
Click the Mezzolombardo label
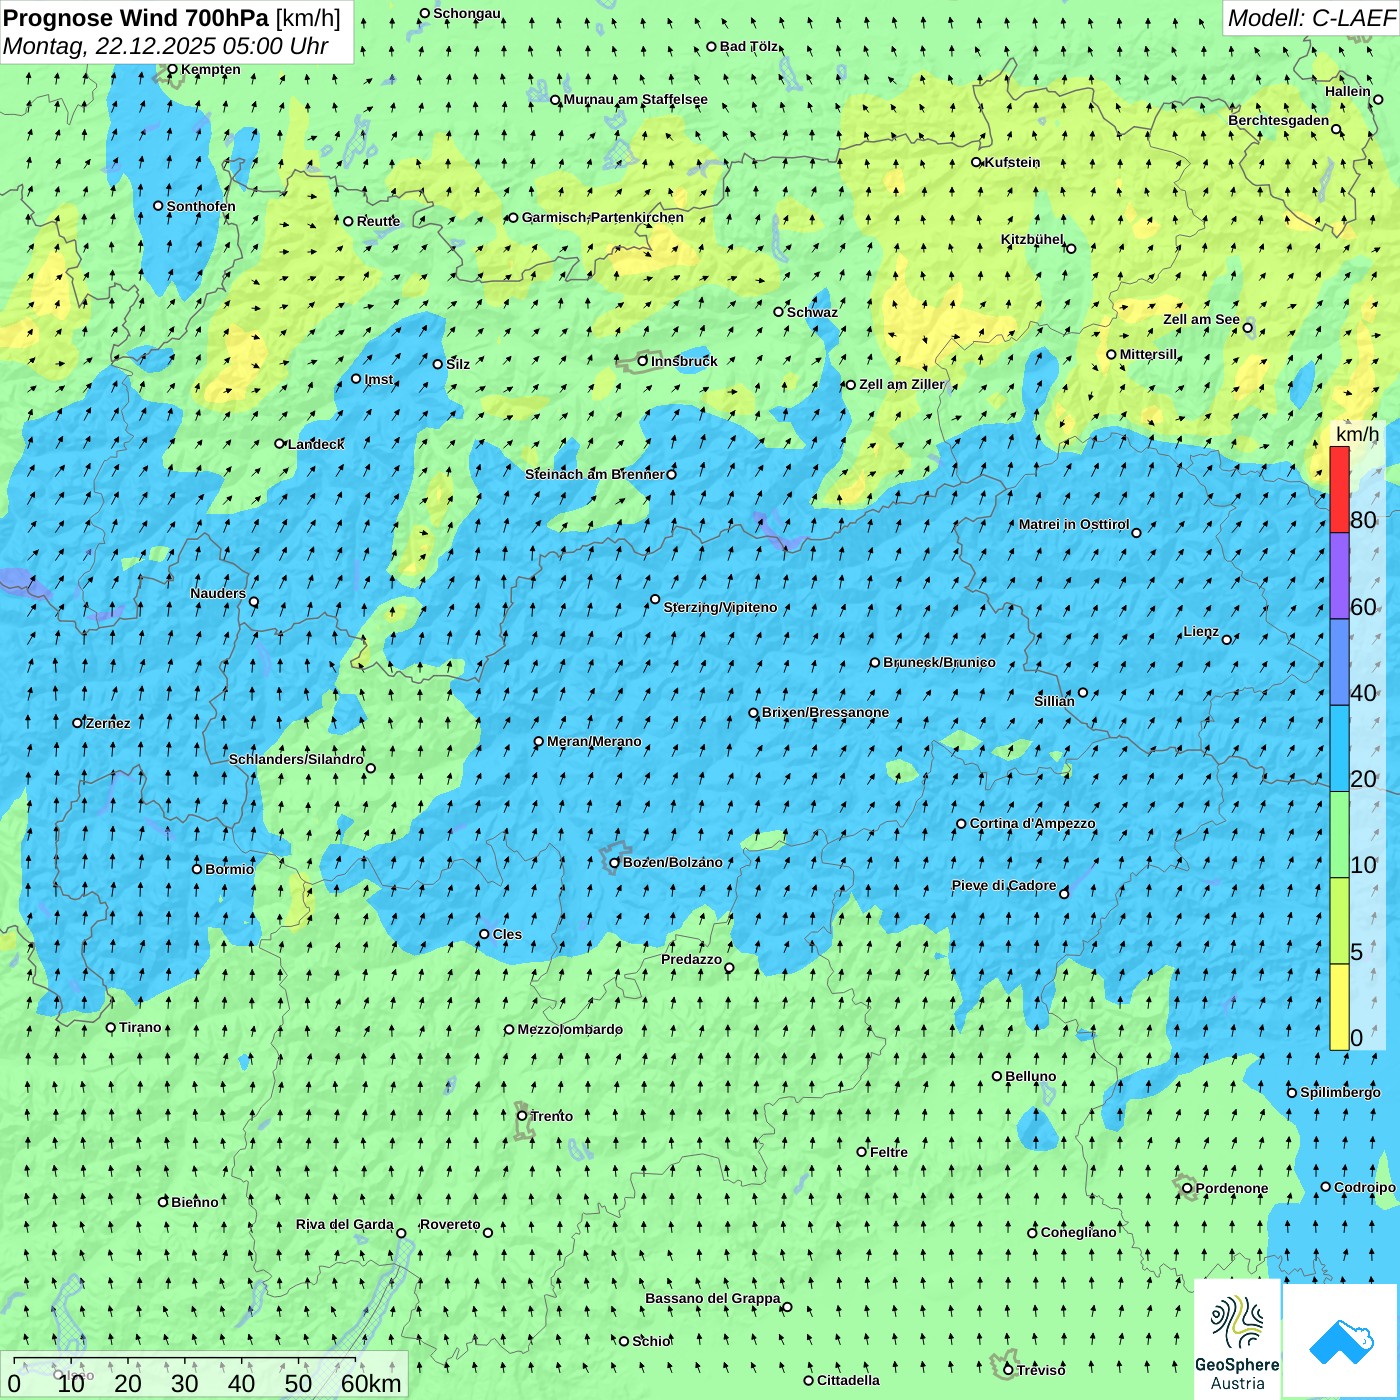click(x=570, y=1029)
